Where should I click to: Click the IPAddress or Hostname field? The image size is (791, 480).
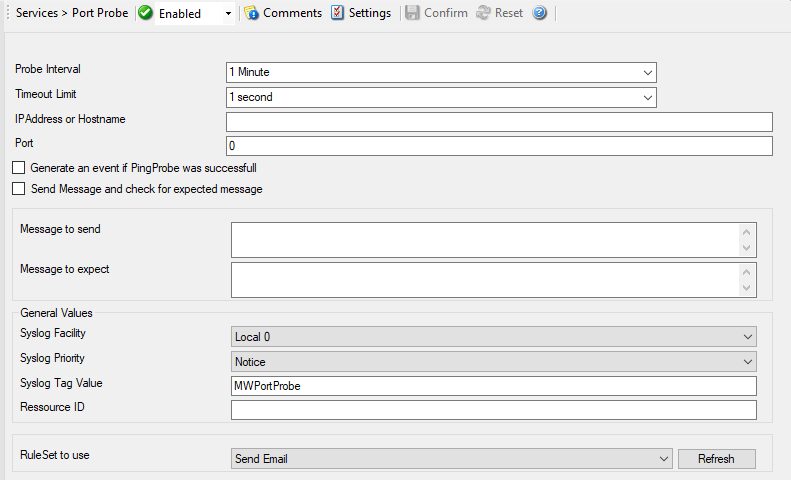click(499, 122)
